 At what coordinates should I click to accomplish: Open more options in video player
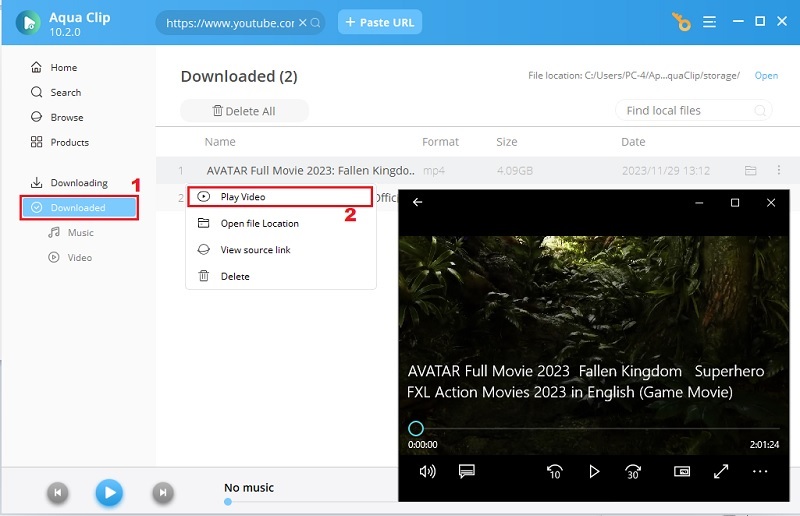click(x=760, y=472)
